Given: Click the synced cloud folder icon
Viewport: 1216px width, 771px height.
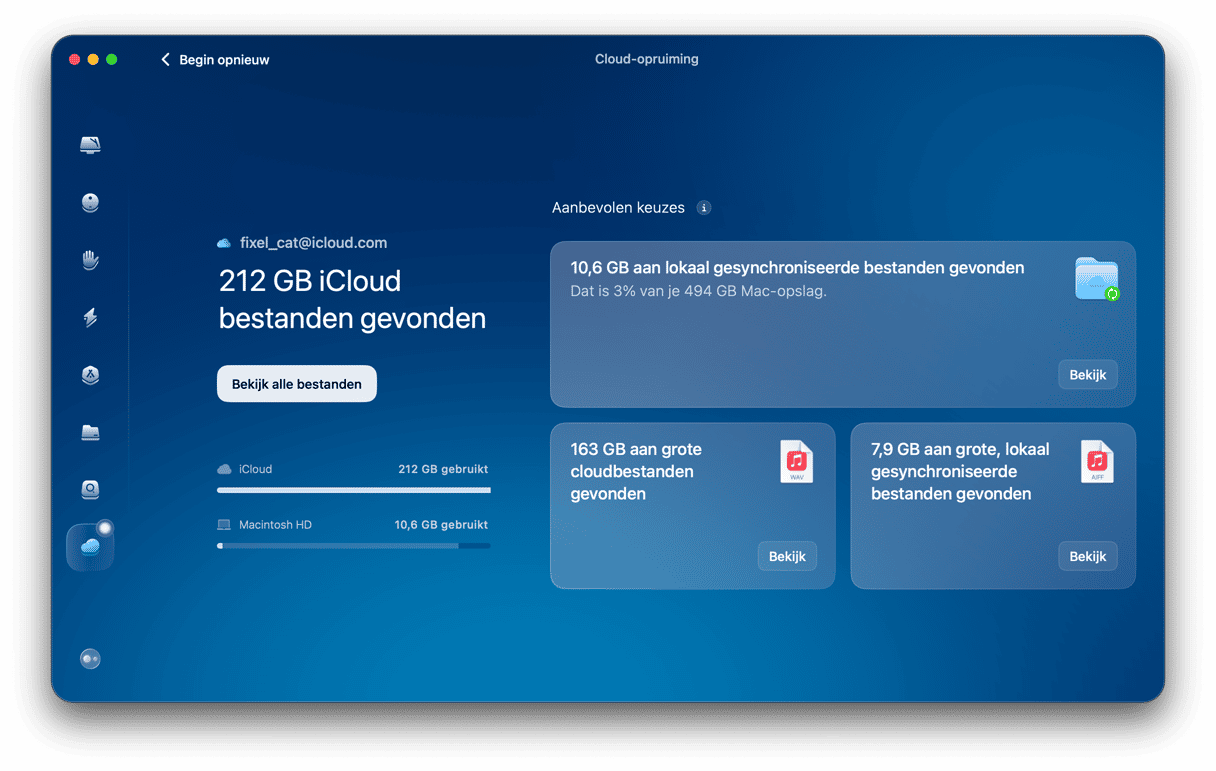Looking at the screenshot, I should click(1096, 279).
